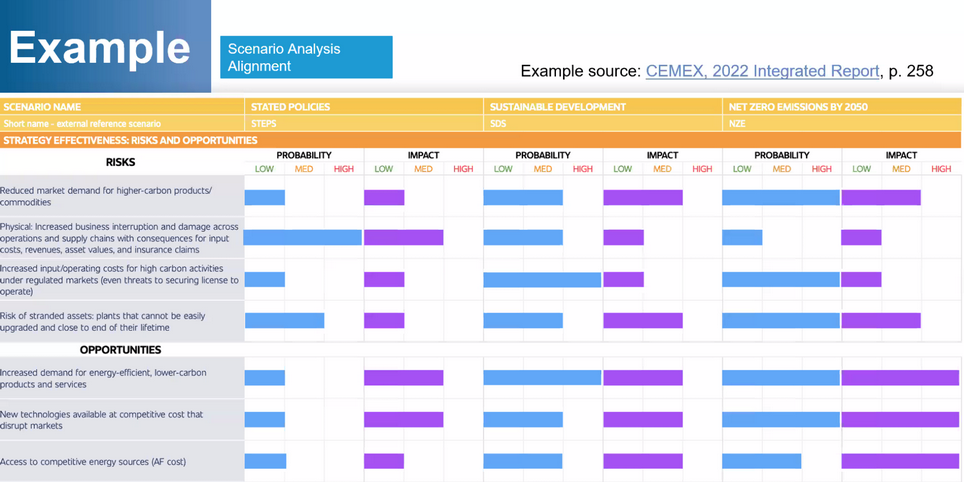
Task: Click the STATED POLICIES column header
Action: (x=290, y=107)
